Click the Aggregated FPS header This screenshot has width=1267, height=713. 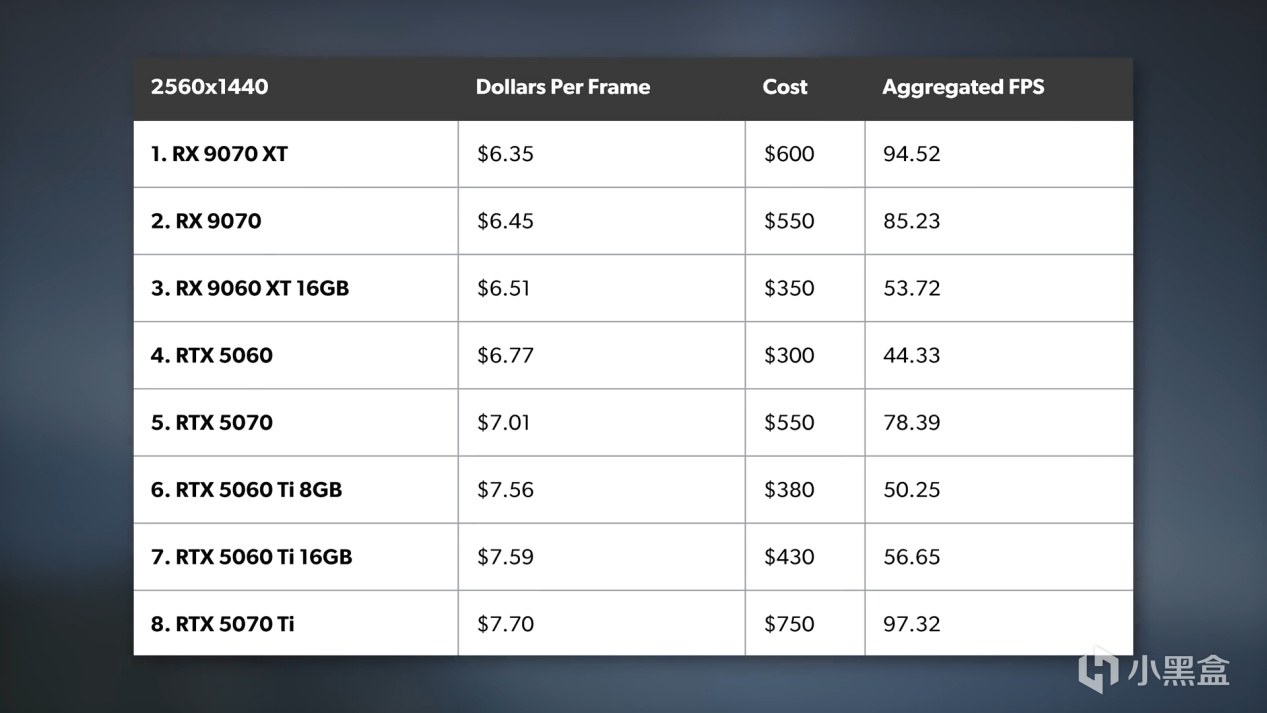tap(962, 87)
